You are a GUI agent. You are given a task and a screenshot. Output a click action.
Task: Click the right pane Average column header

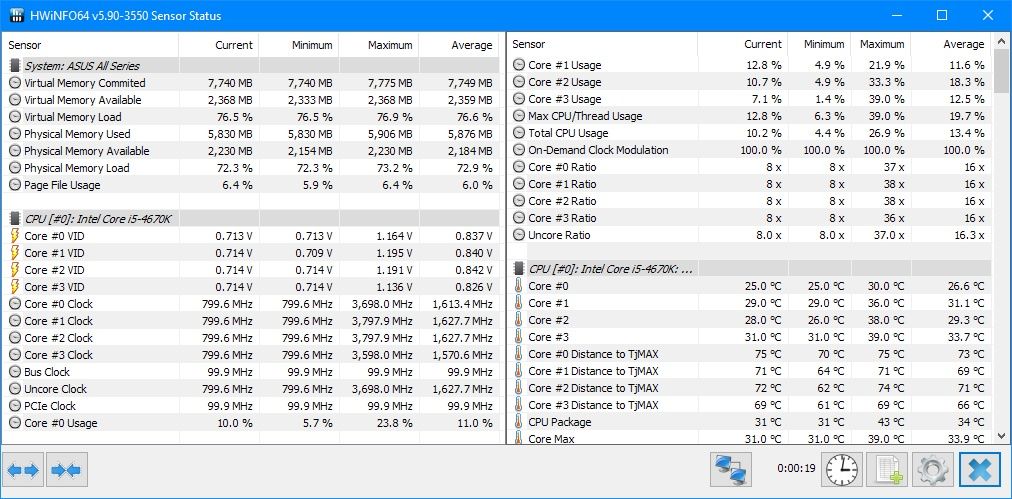(951, 45)
